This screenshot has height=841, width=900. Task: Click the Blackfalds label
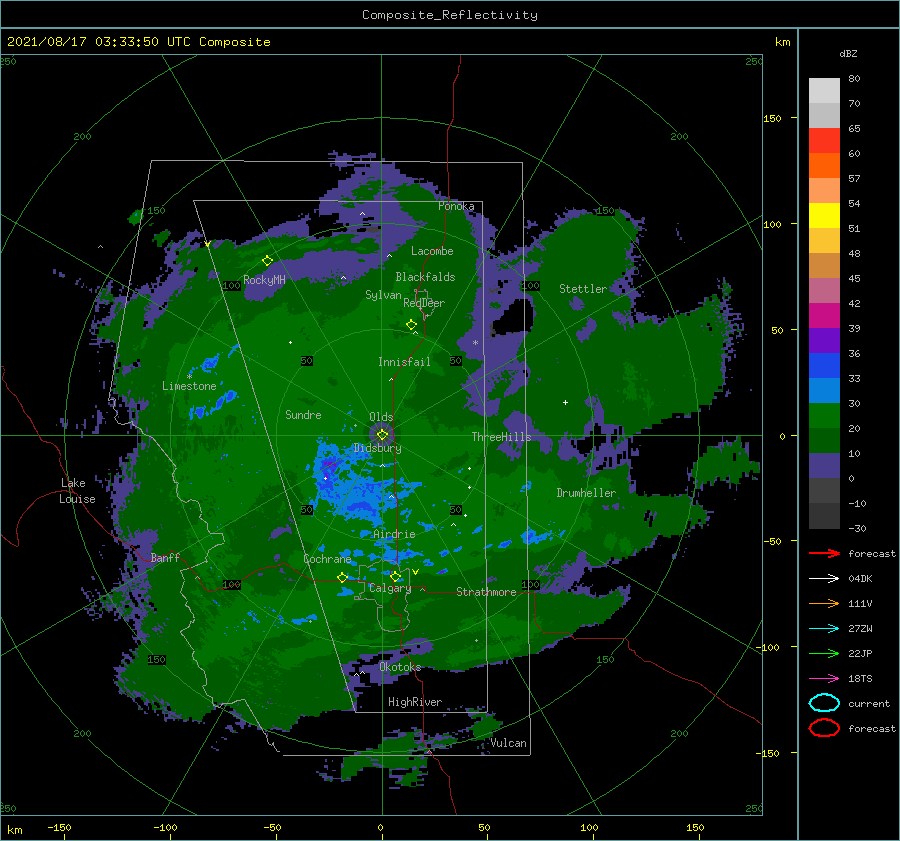pyautogui.click(x=425, y=277)
